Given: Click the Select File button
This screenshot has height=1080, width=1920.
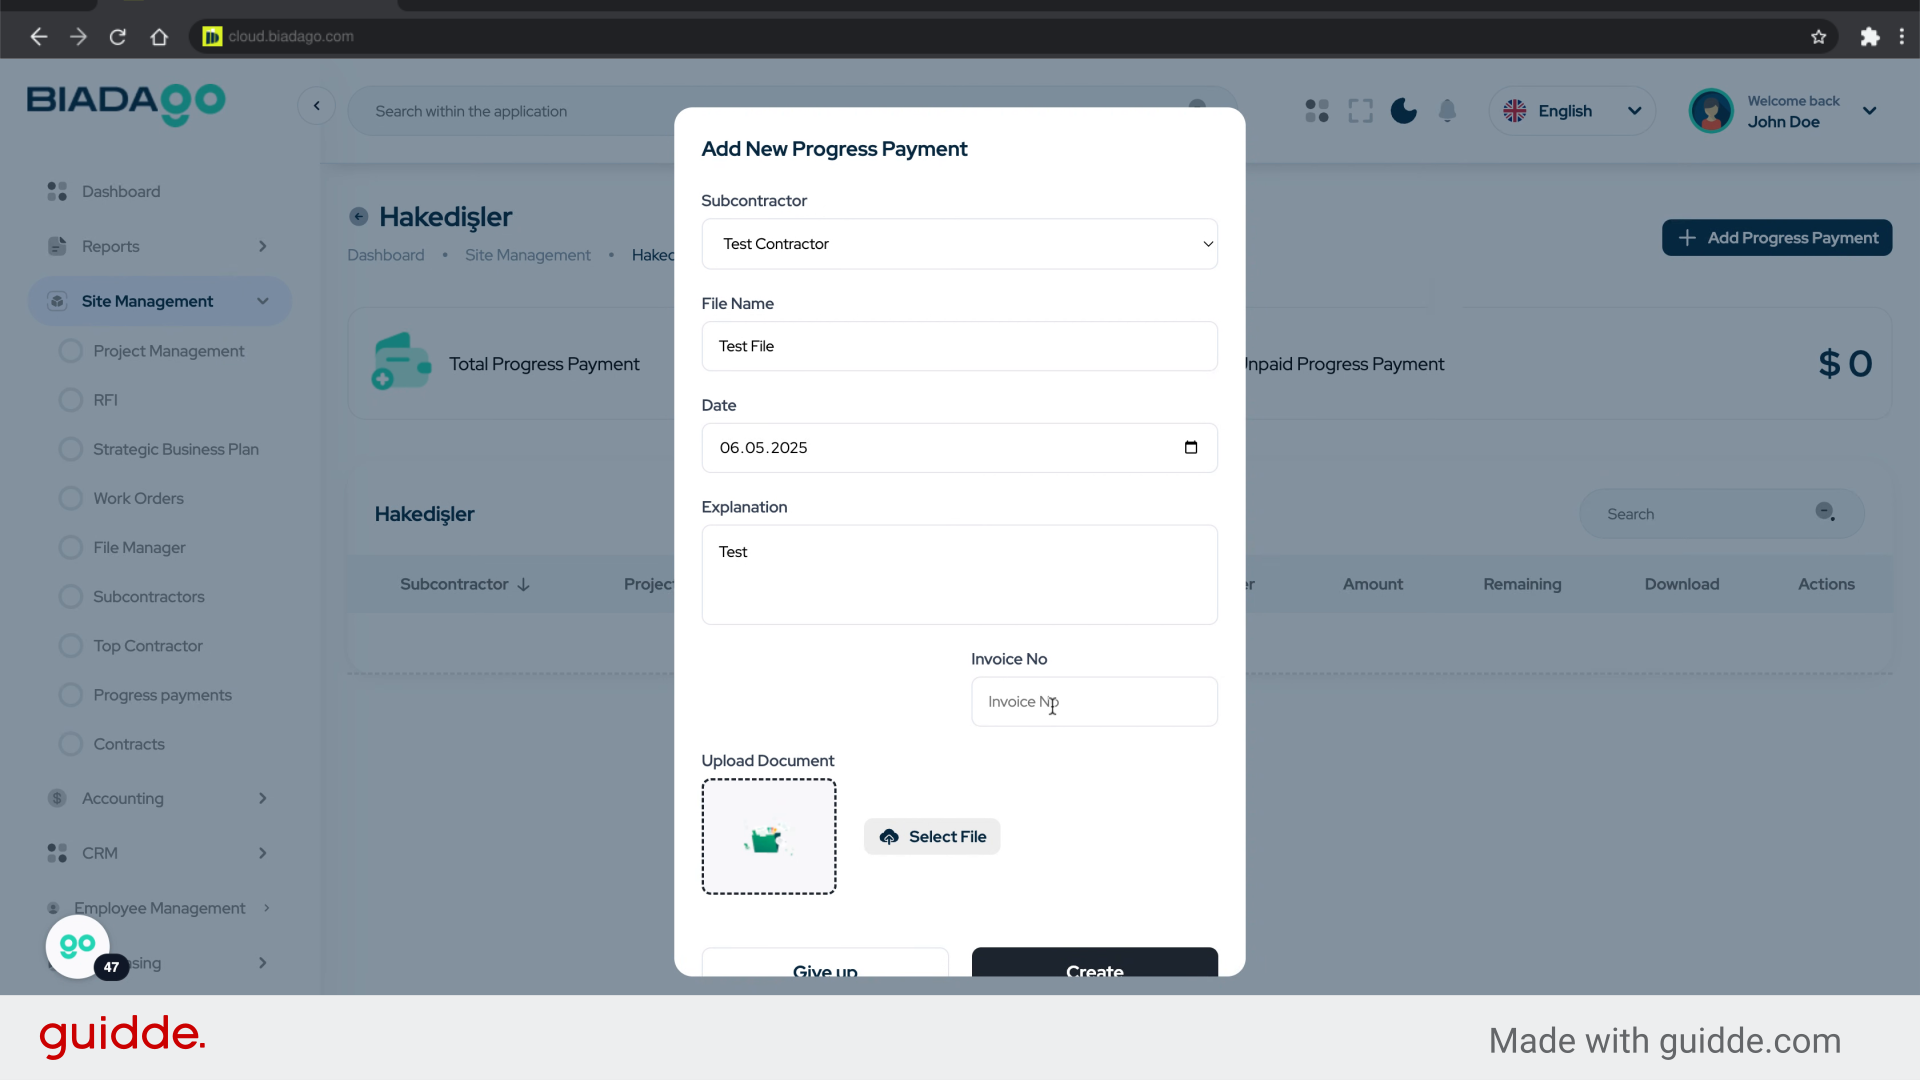Looking at the screenshot, I should coord(932,837).
